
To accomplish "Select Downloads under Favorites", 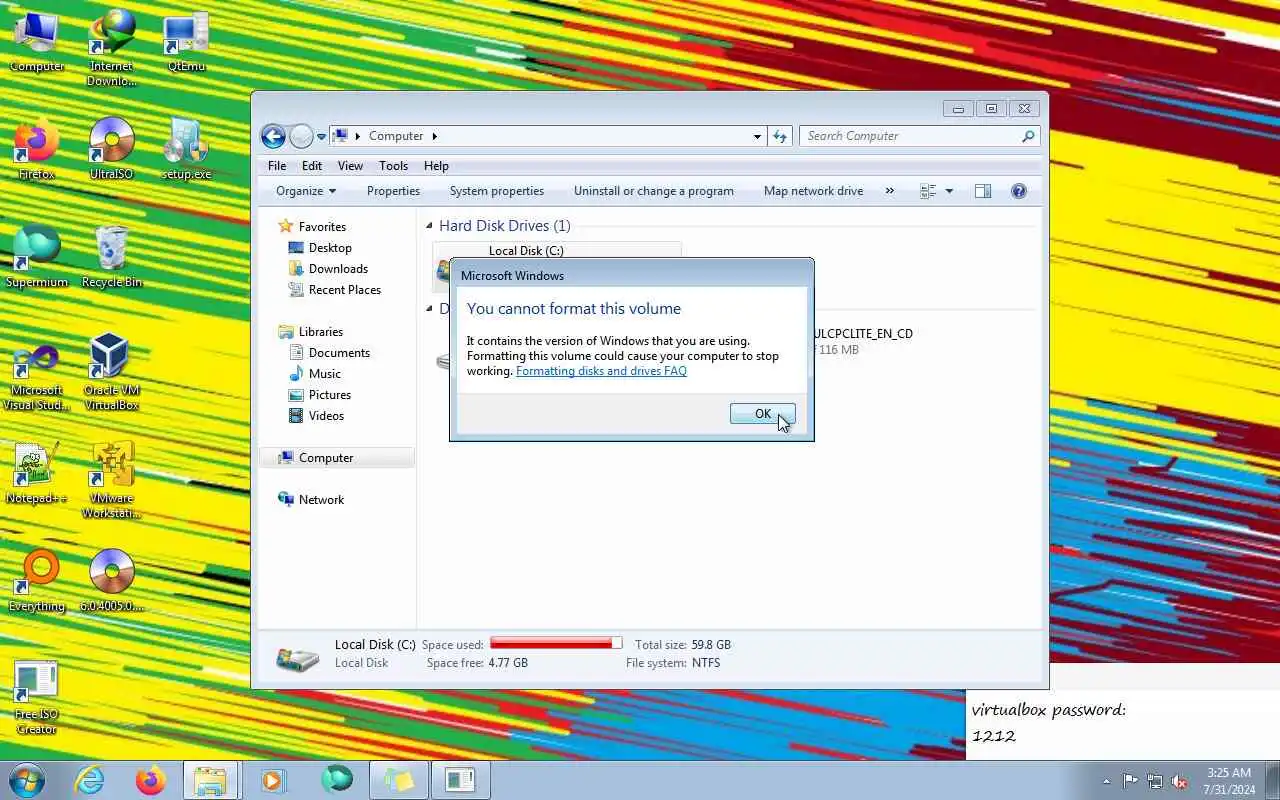I will tap(328, 269).
